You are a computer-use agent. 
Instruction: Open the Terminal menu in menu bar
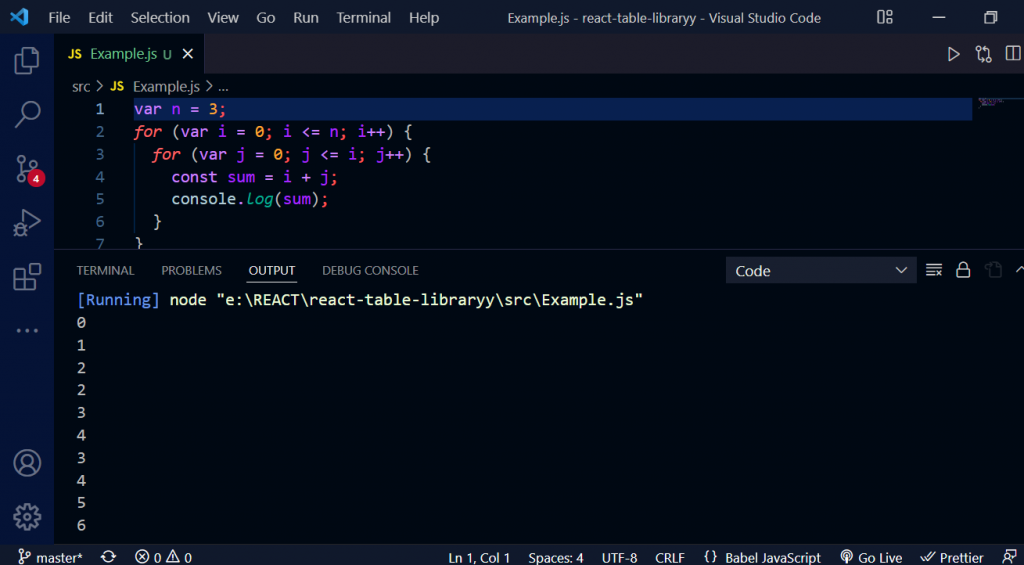click(364, 18)
